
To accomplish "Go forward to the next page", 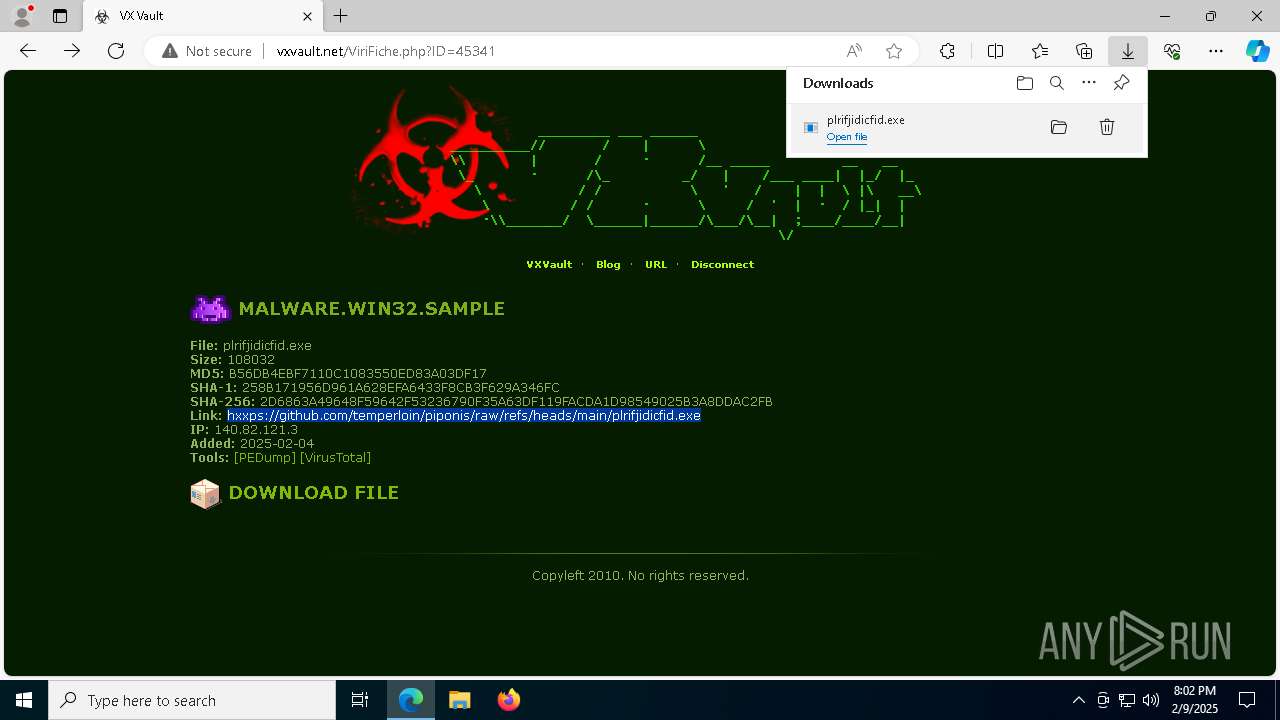I will 72,51.
